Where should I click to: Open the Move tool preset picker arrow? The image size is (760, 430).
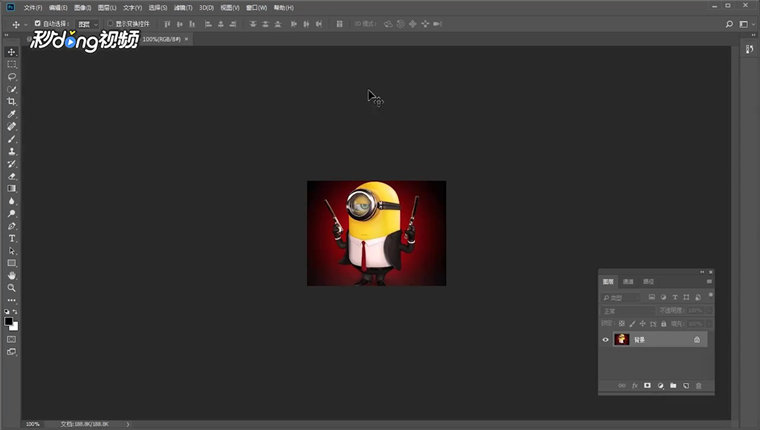pos(26,24)
